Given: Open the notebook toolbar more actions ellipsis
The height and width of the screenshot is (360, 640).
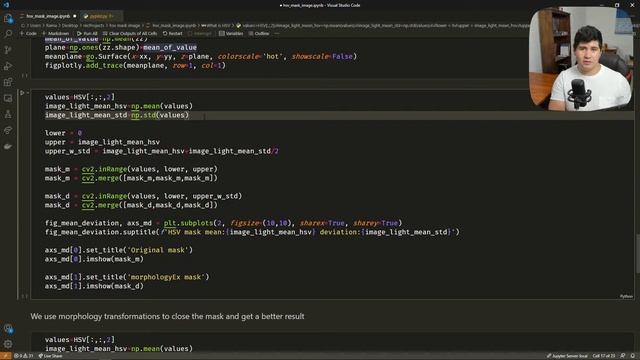Looking at the screenshot, I should pyautogui.click(x=277, y=33).
